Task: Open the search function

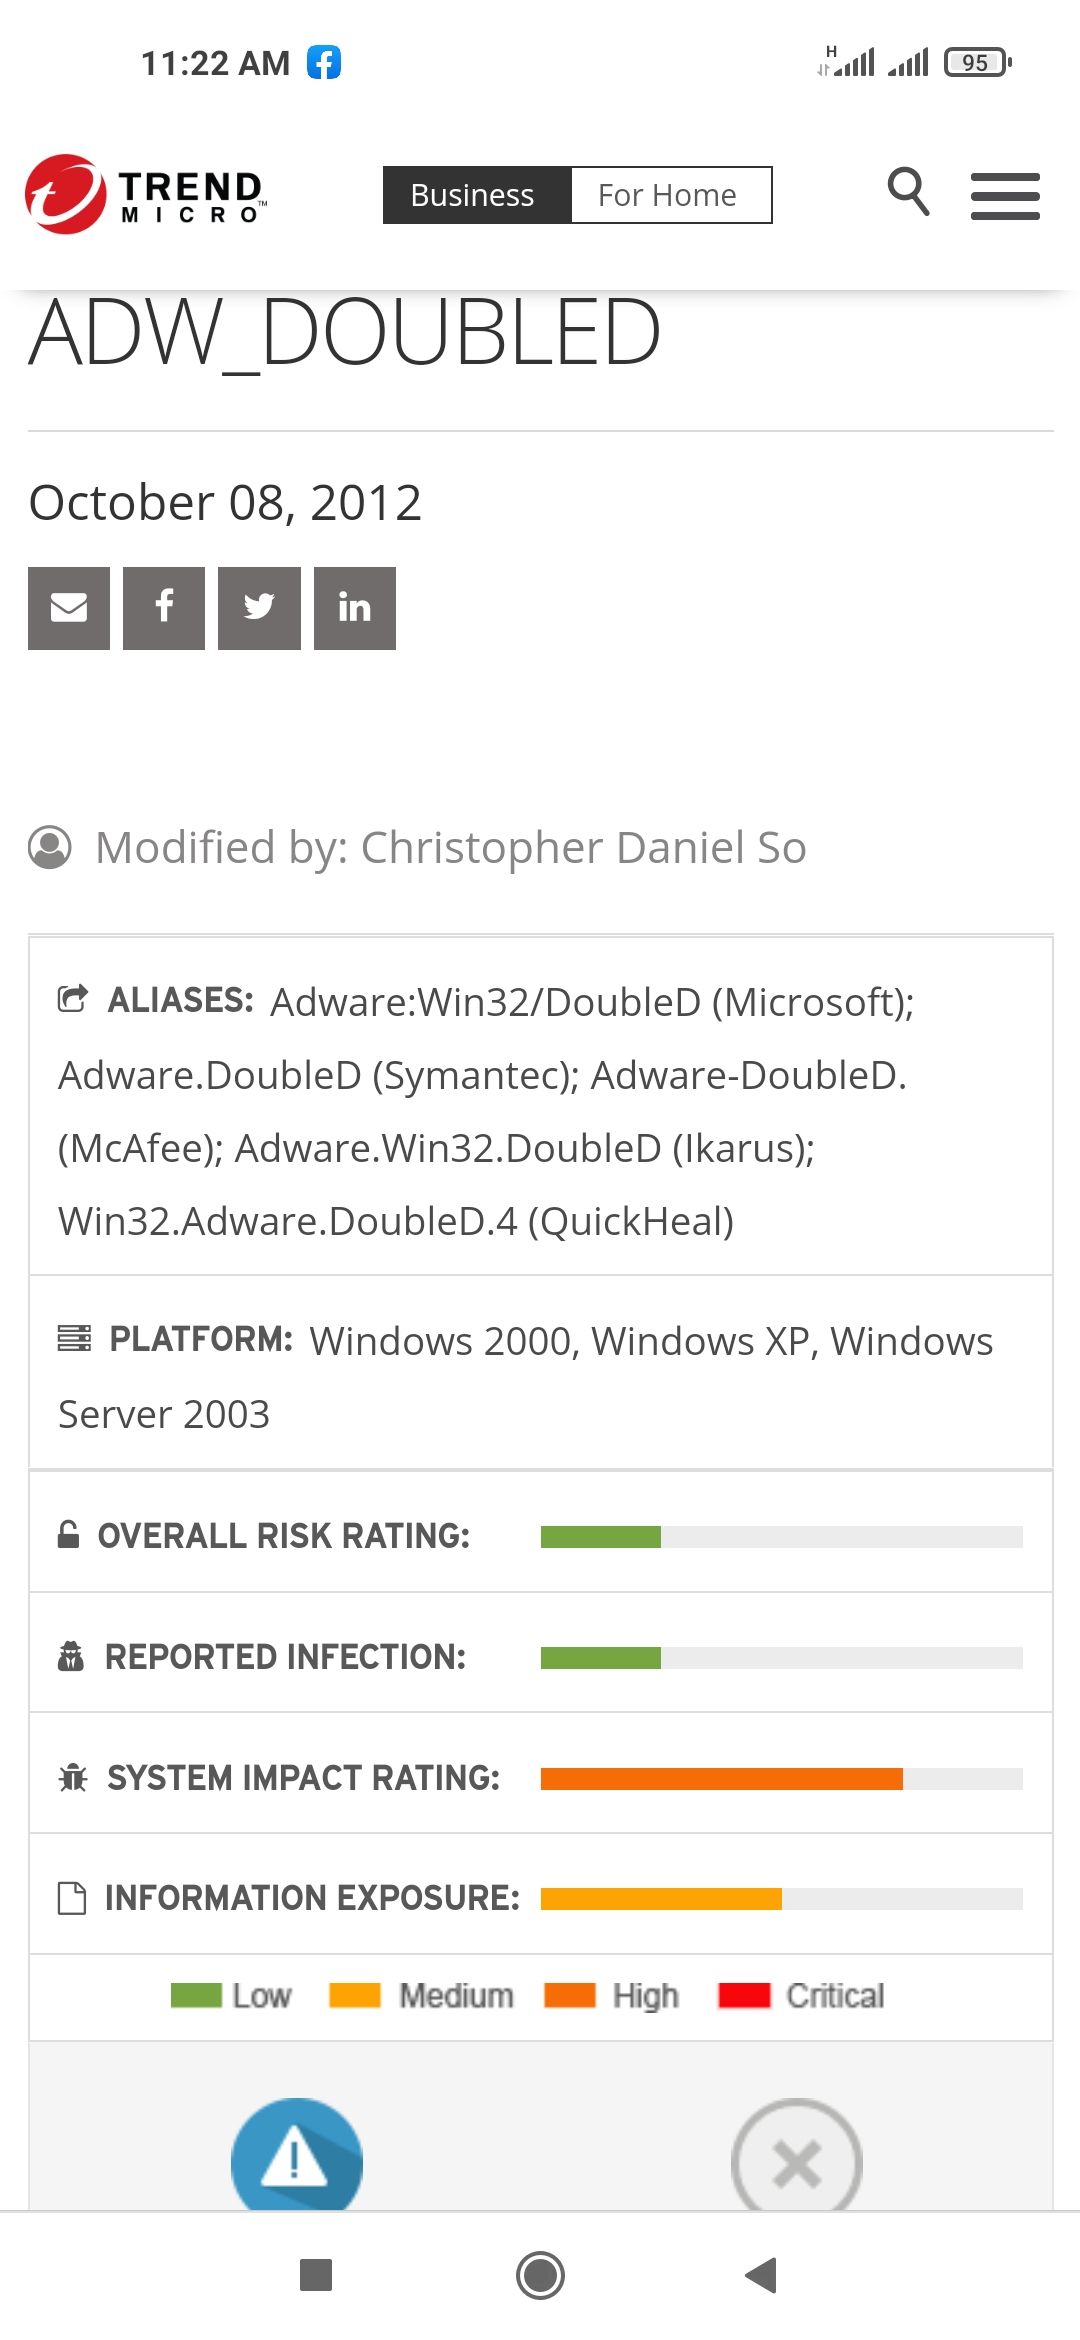Action: 908,193
